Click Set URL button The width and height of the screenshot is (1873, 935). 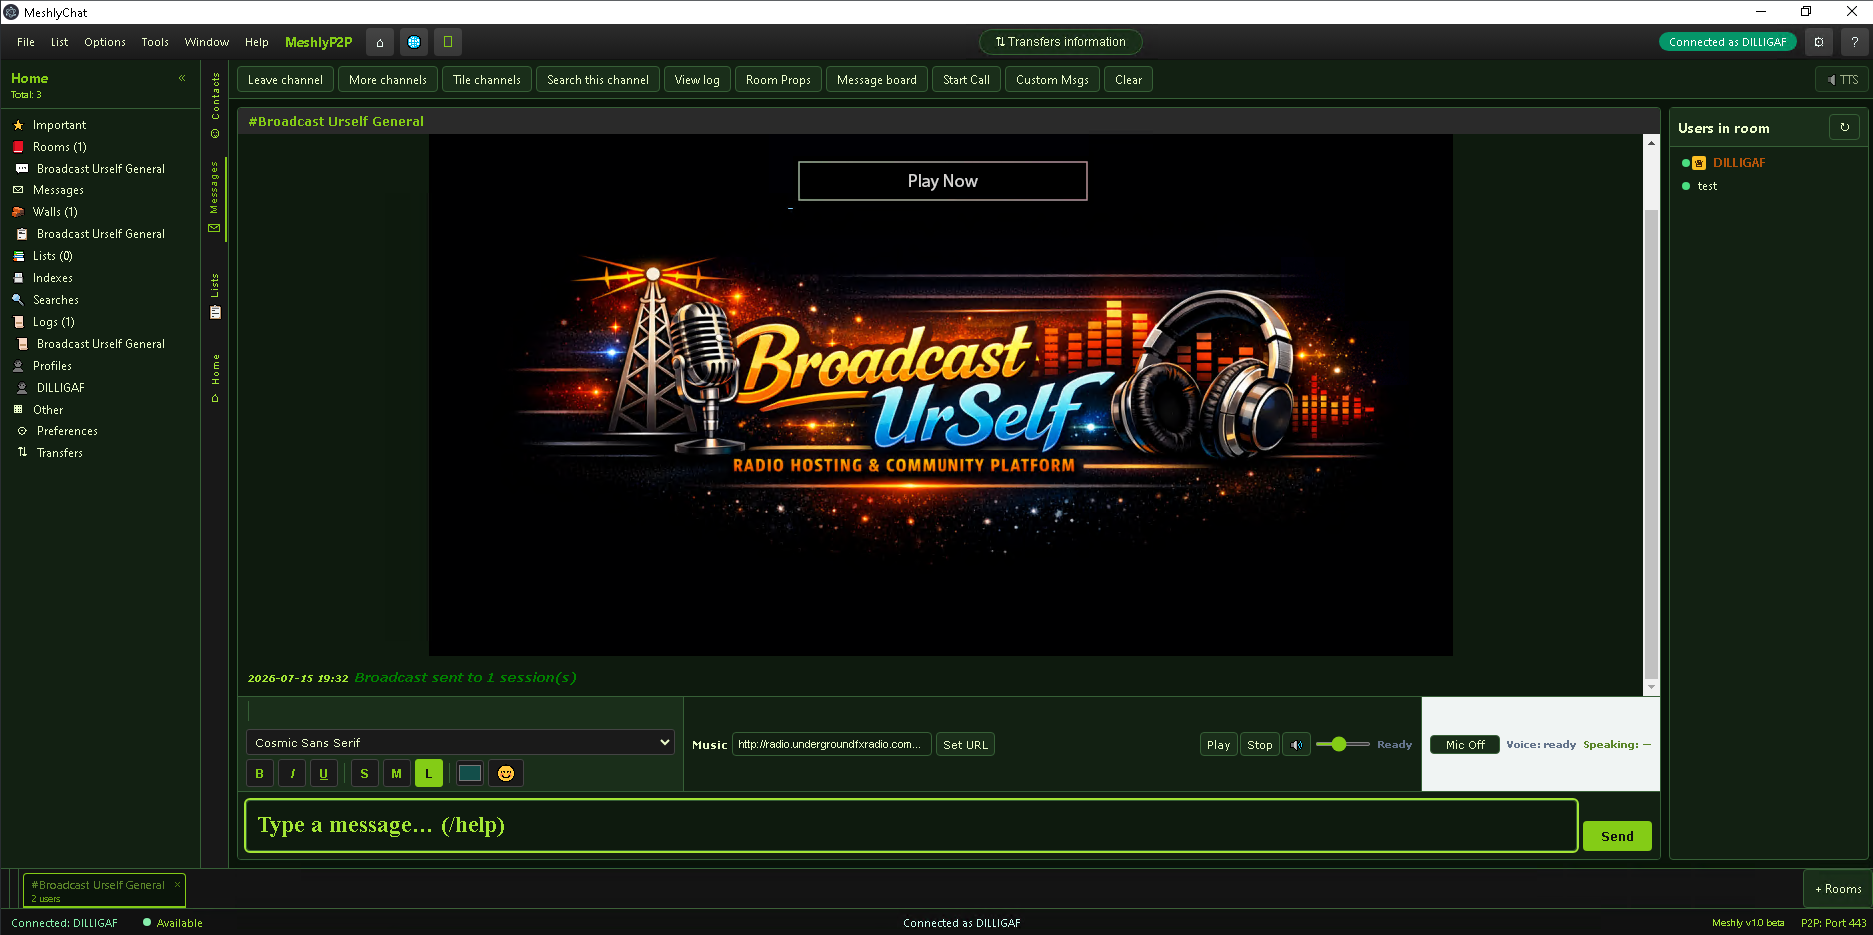(965, 744)
